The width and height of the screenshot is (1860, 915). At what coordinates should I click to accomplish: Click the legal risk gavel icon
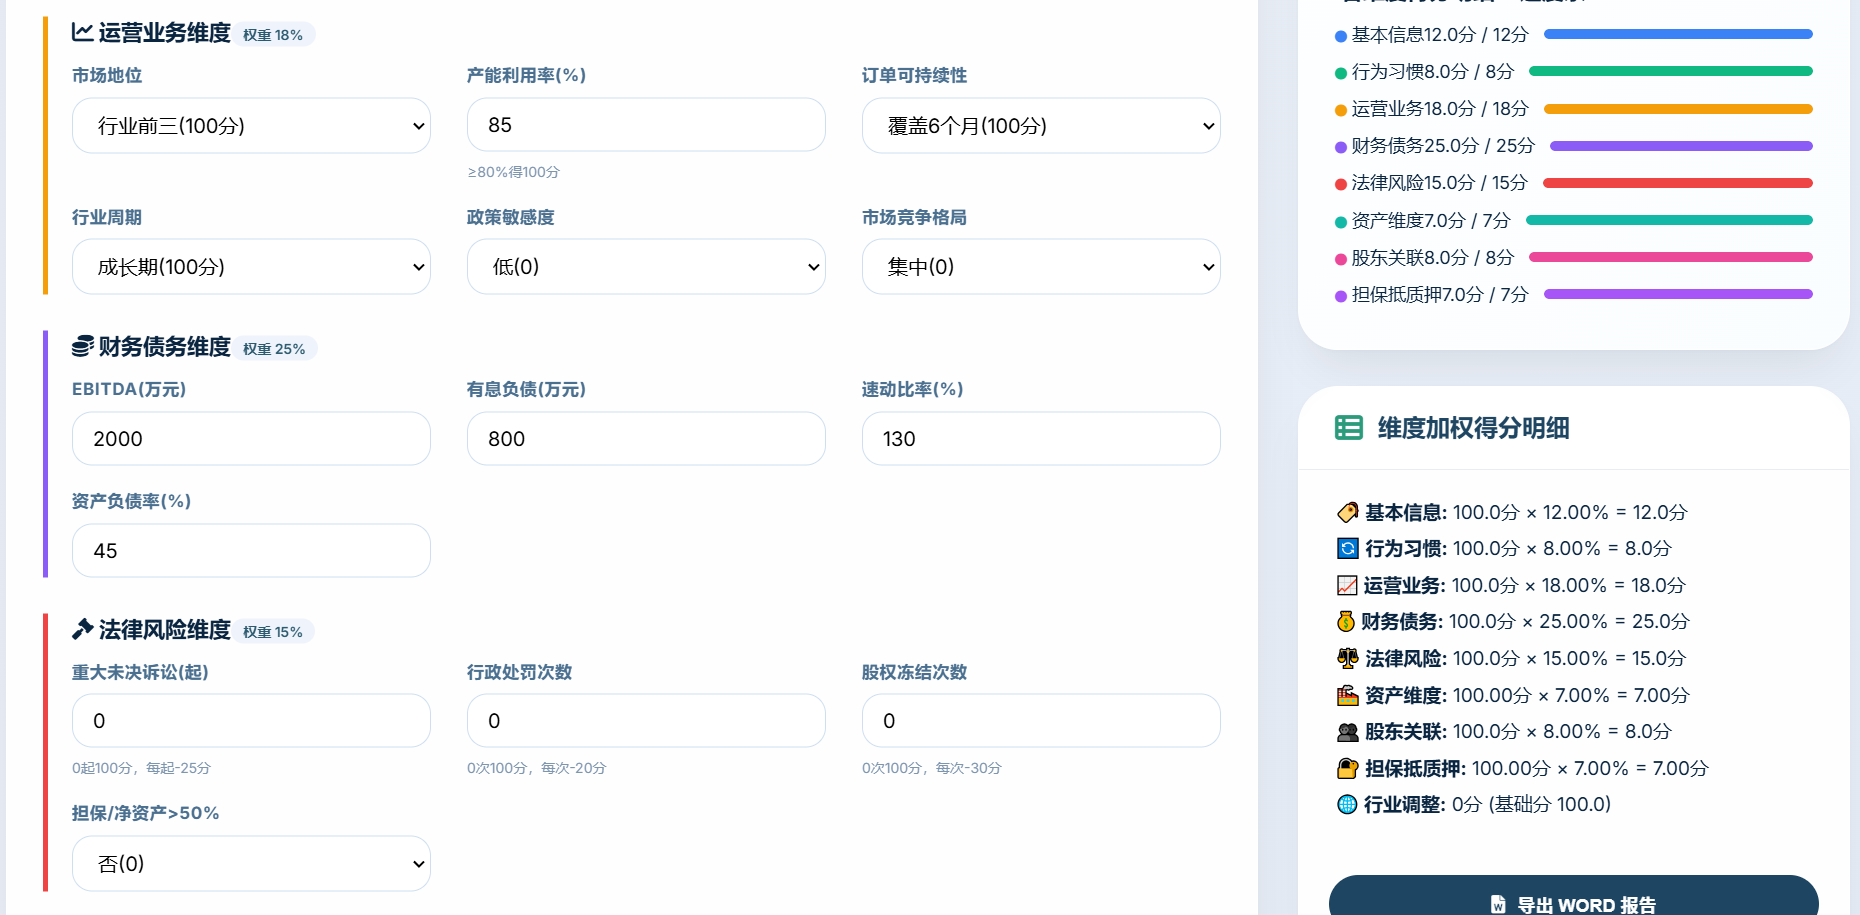point(83,629)
